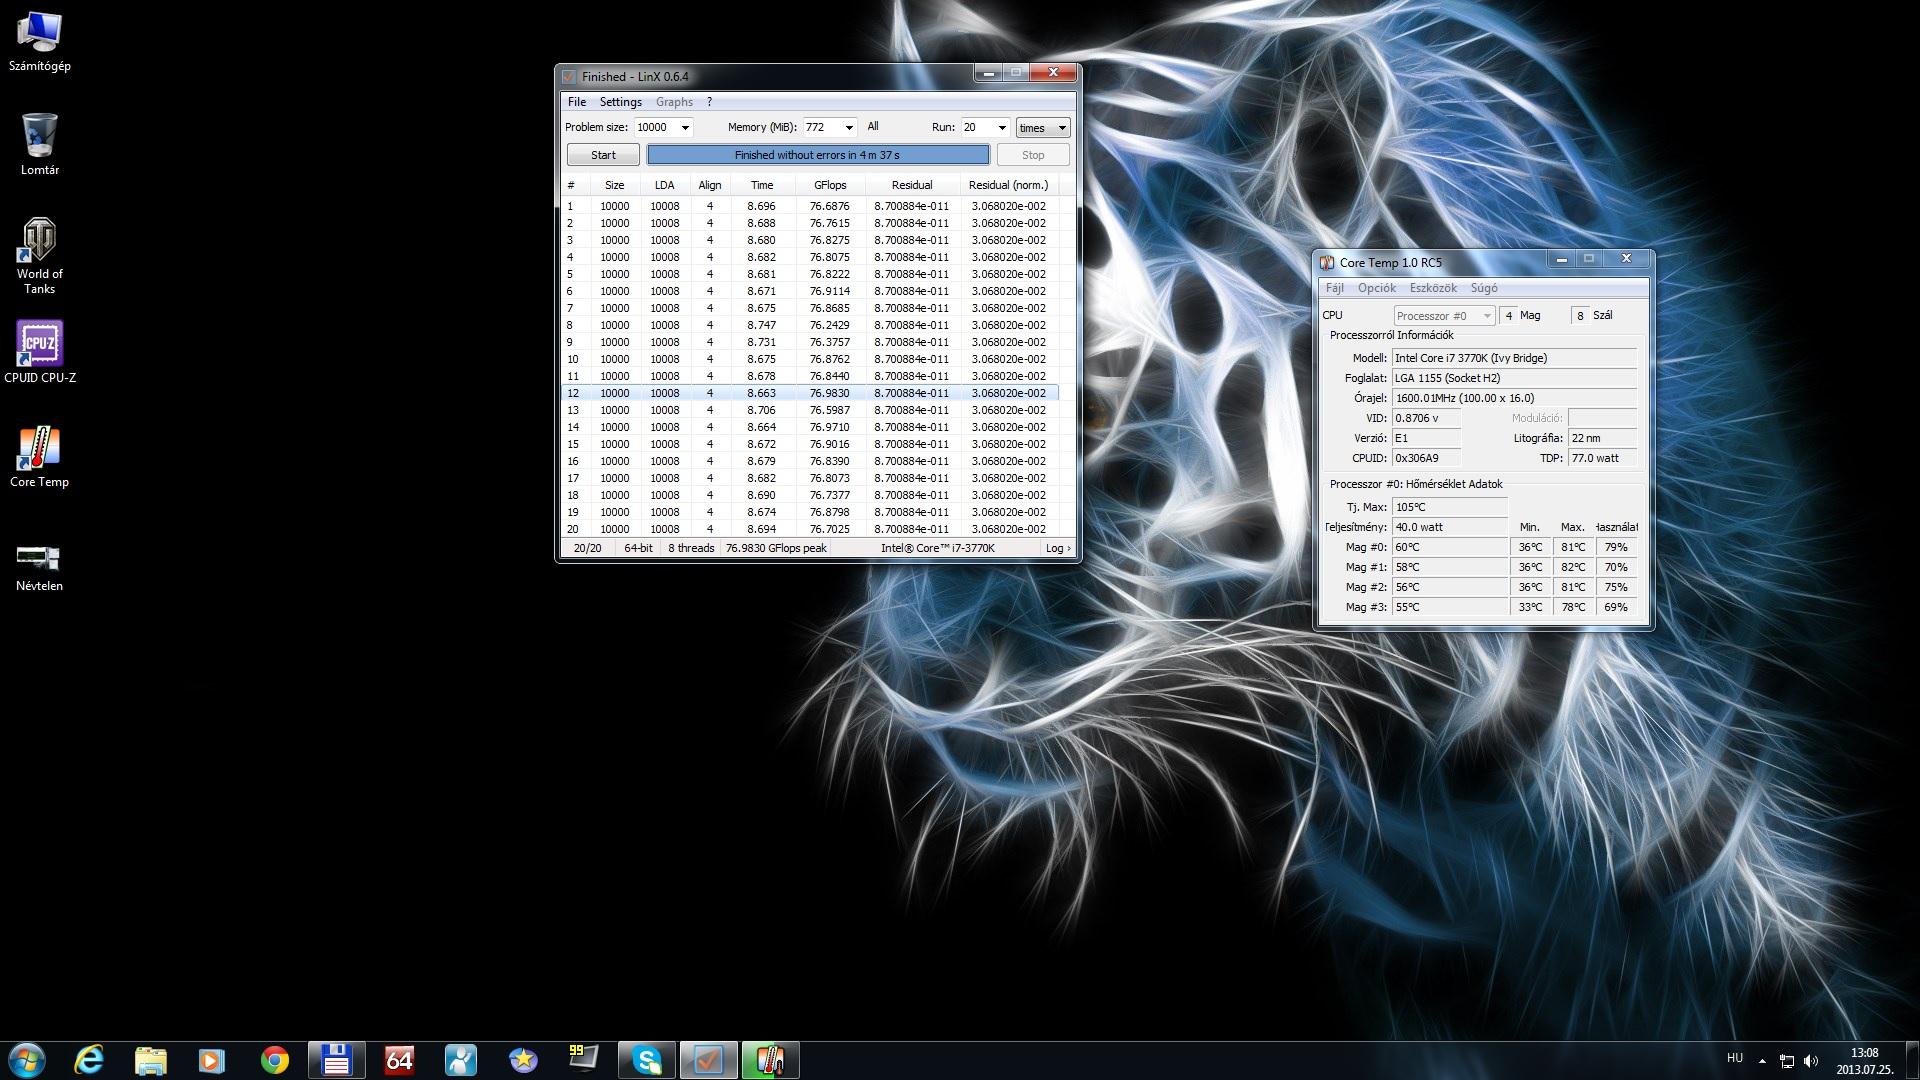Switch to Core Temp taskbar button

(x=770, y=1060)
